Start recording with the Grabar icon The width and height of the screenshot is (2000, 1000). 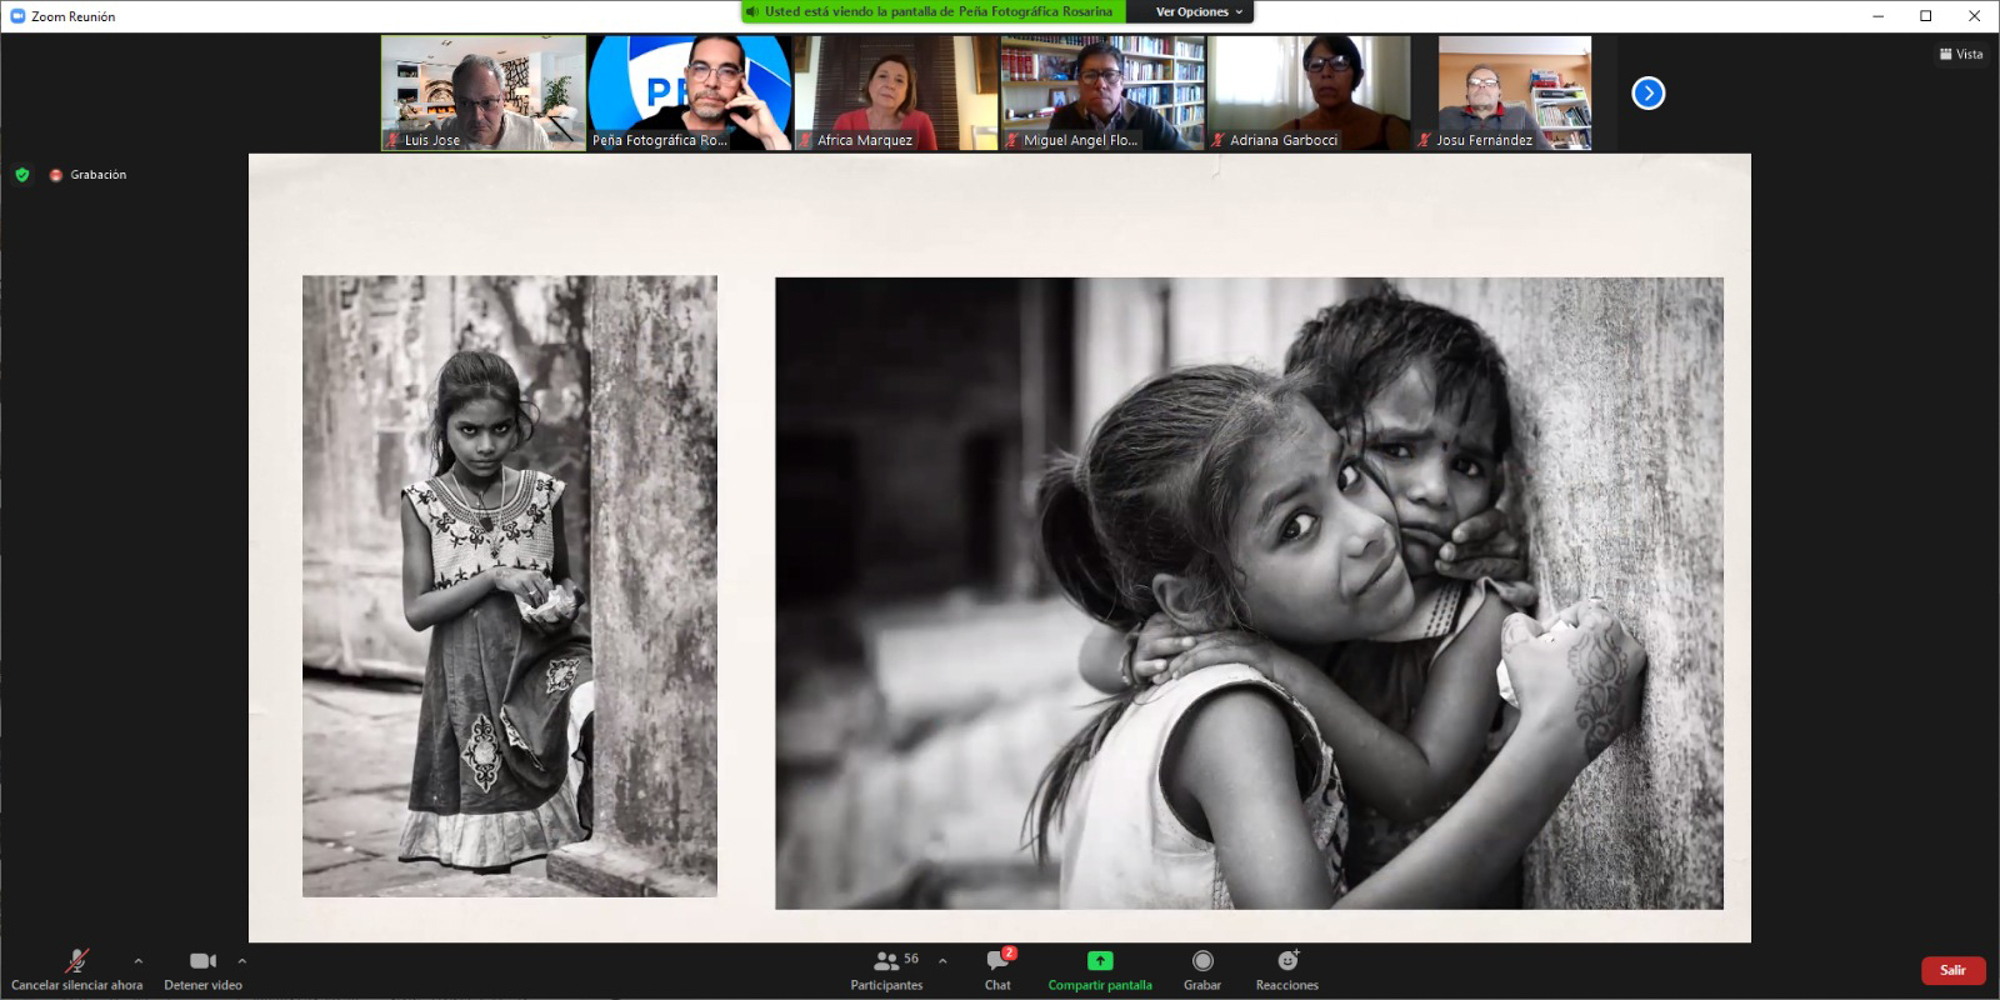tap(1202, 961)
